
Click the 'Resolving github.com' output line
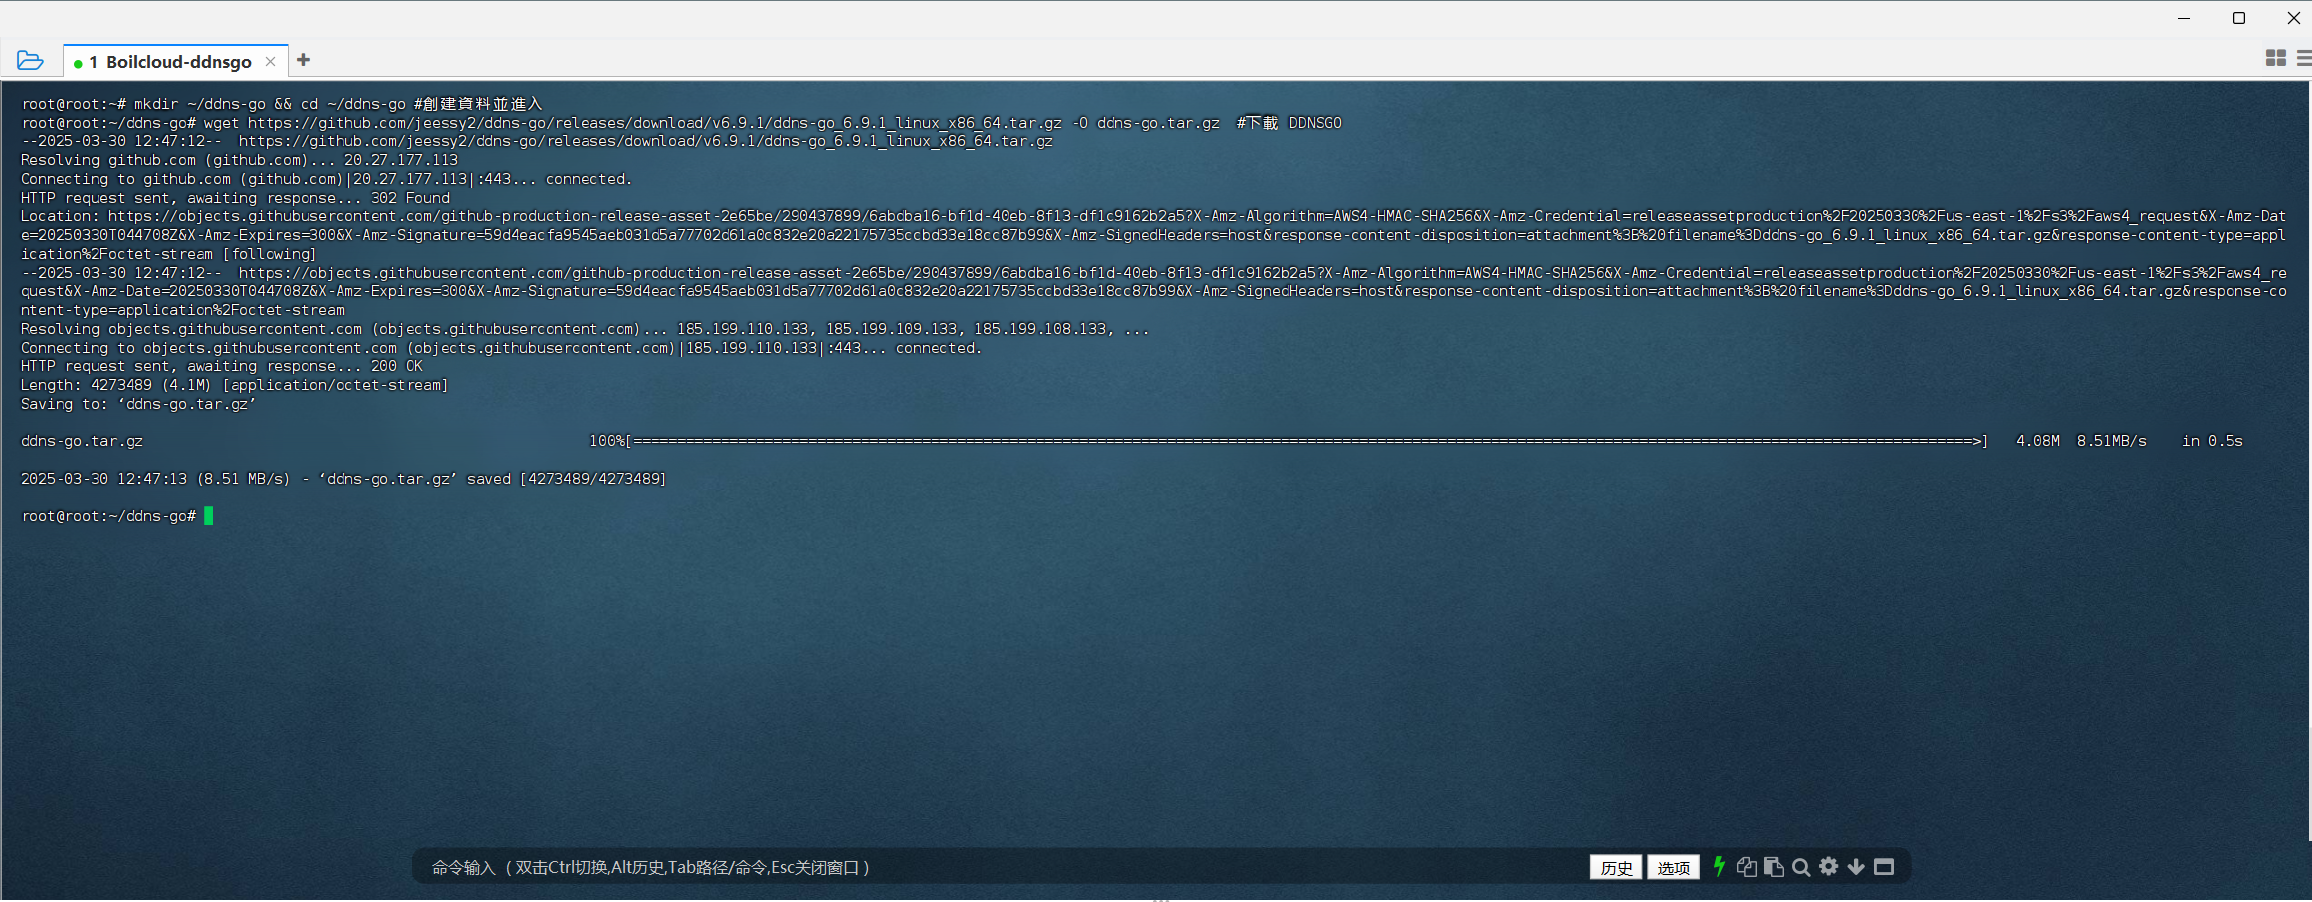(x=240, y=160)
